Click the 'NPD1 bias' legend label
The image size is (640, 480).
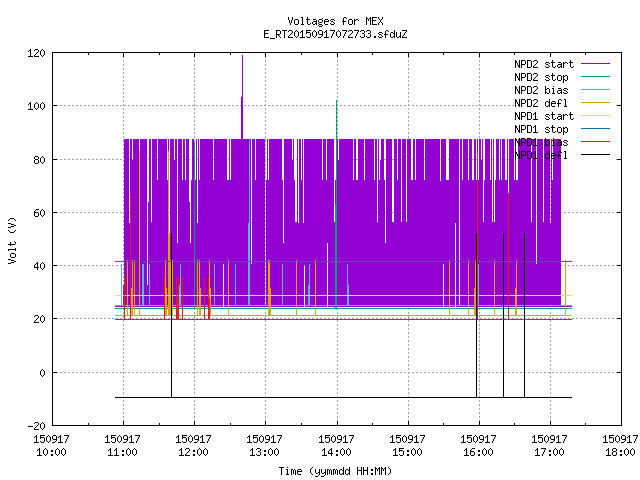(x=541, y=142)
